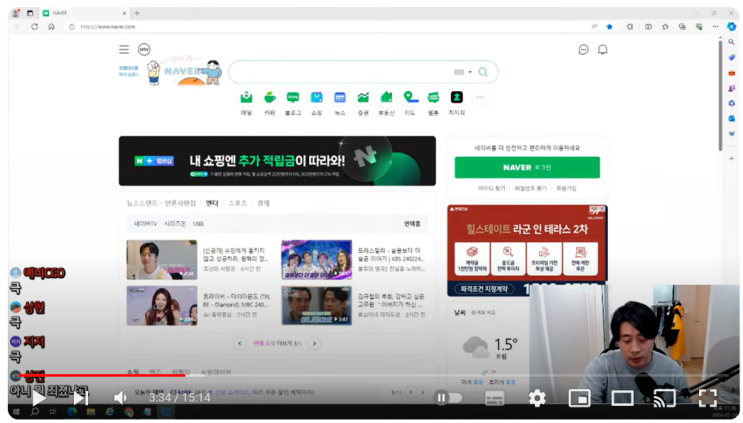Click the browser address bar URL

coord(108,27)
